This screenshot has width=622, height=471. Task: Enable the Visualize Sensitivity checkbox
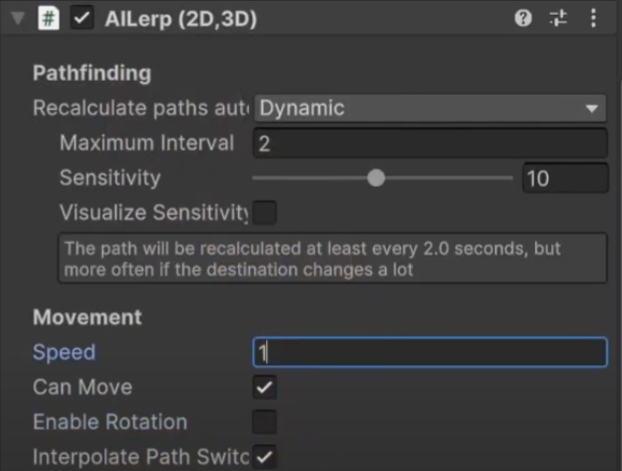pos(265,212)
